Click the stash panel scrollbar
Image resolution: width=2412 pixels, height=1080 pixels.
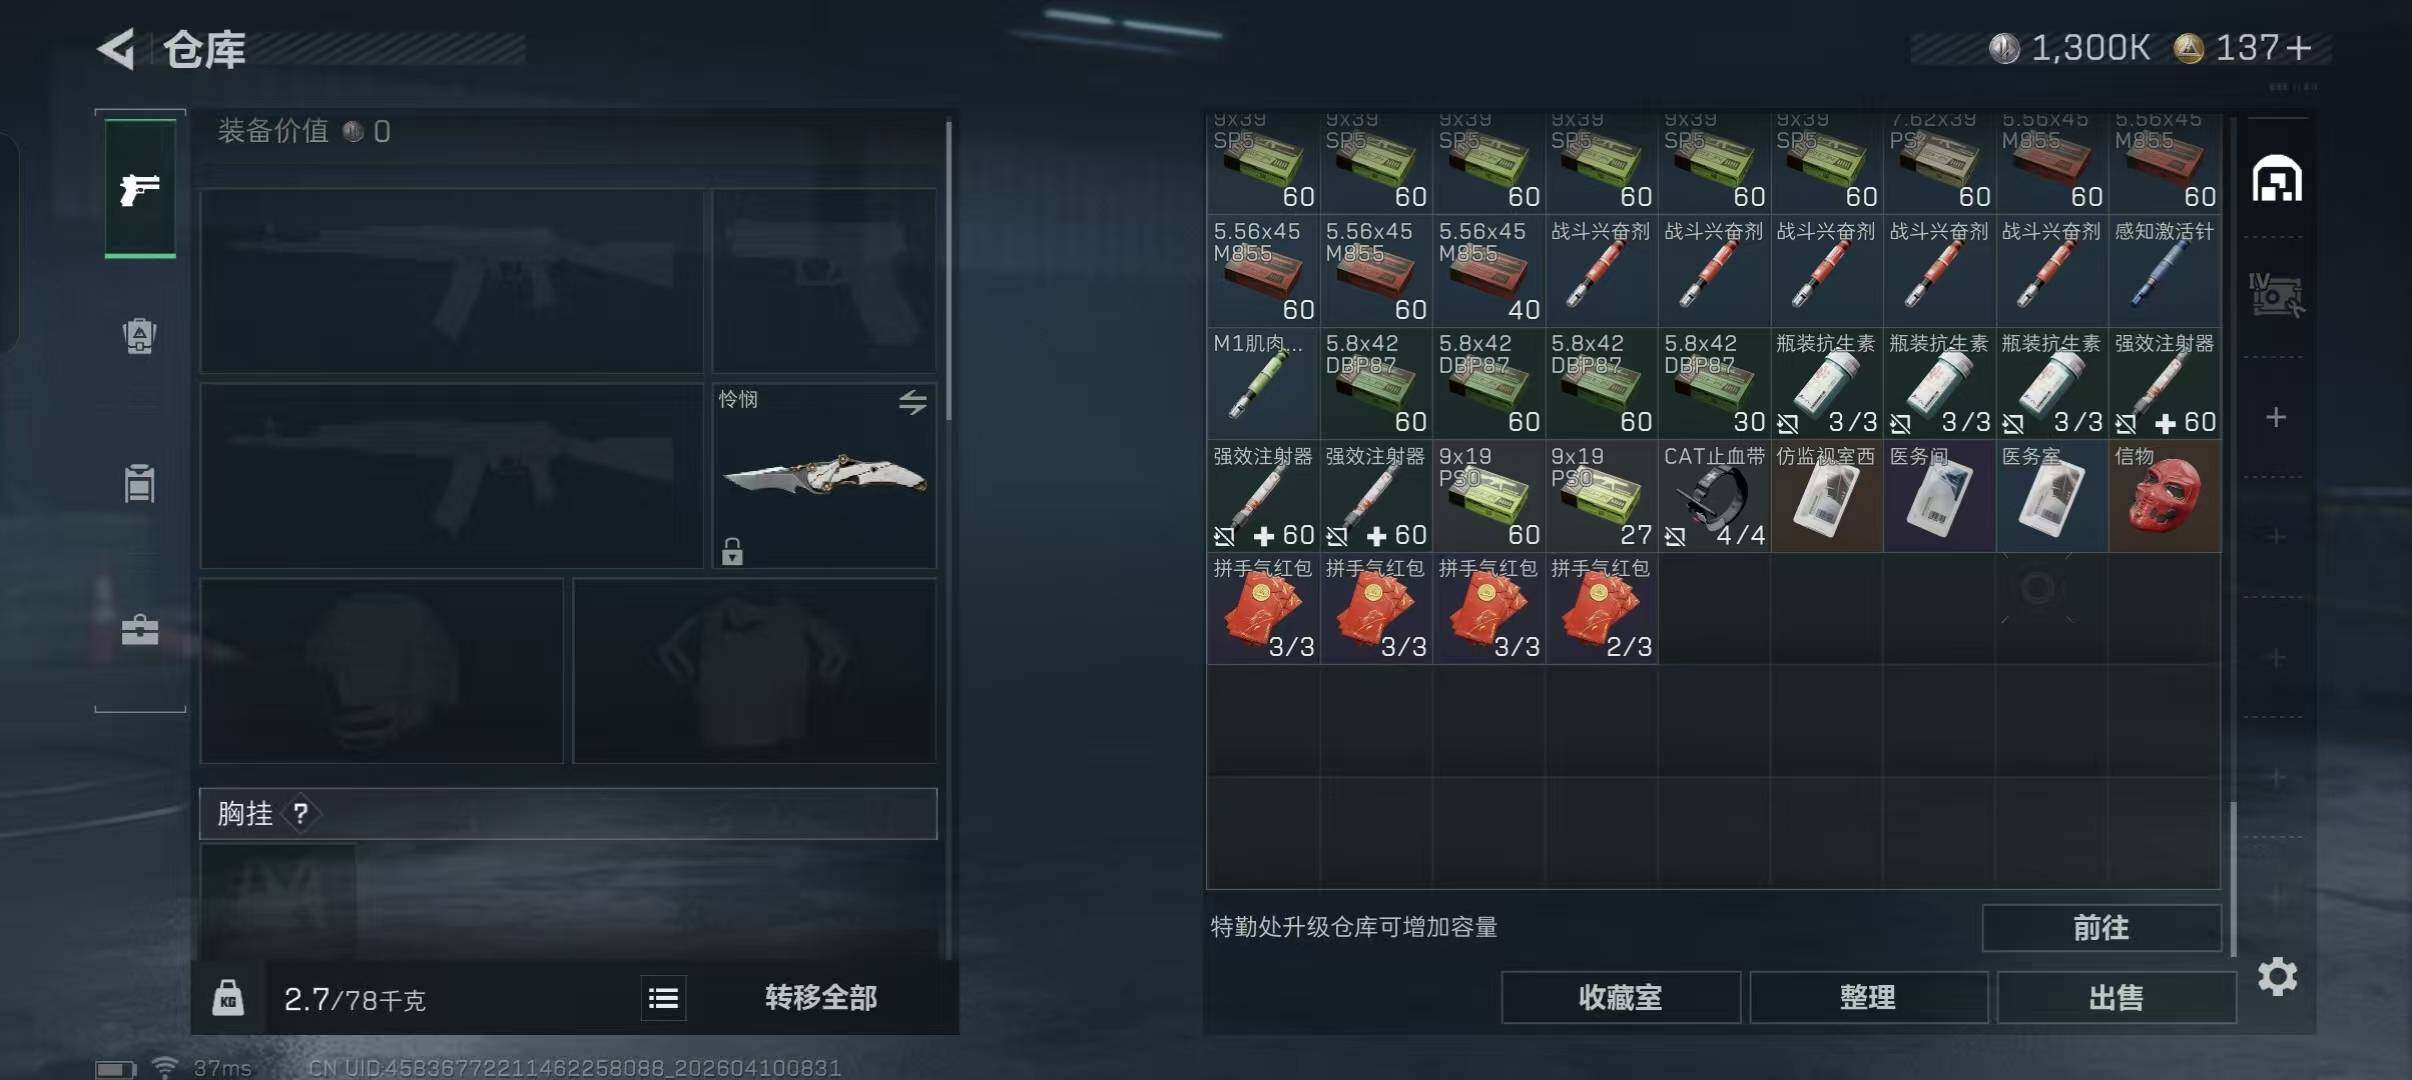(x=2233, y=878)
